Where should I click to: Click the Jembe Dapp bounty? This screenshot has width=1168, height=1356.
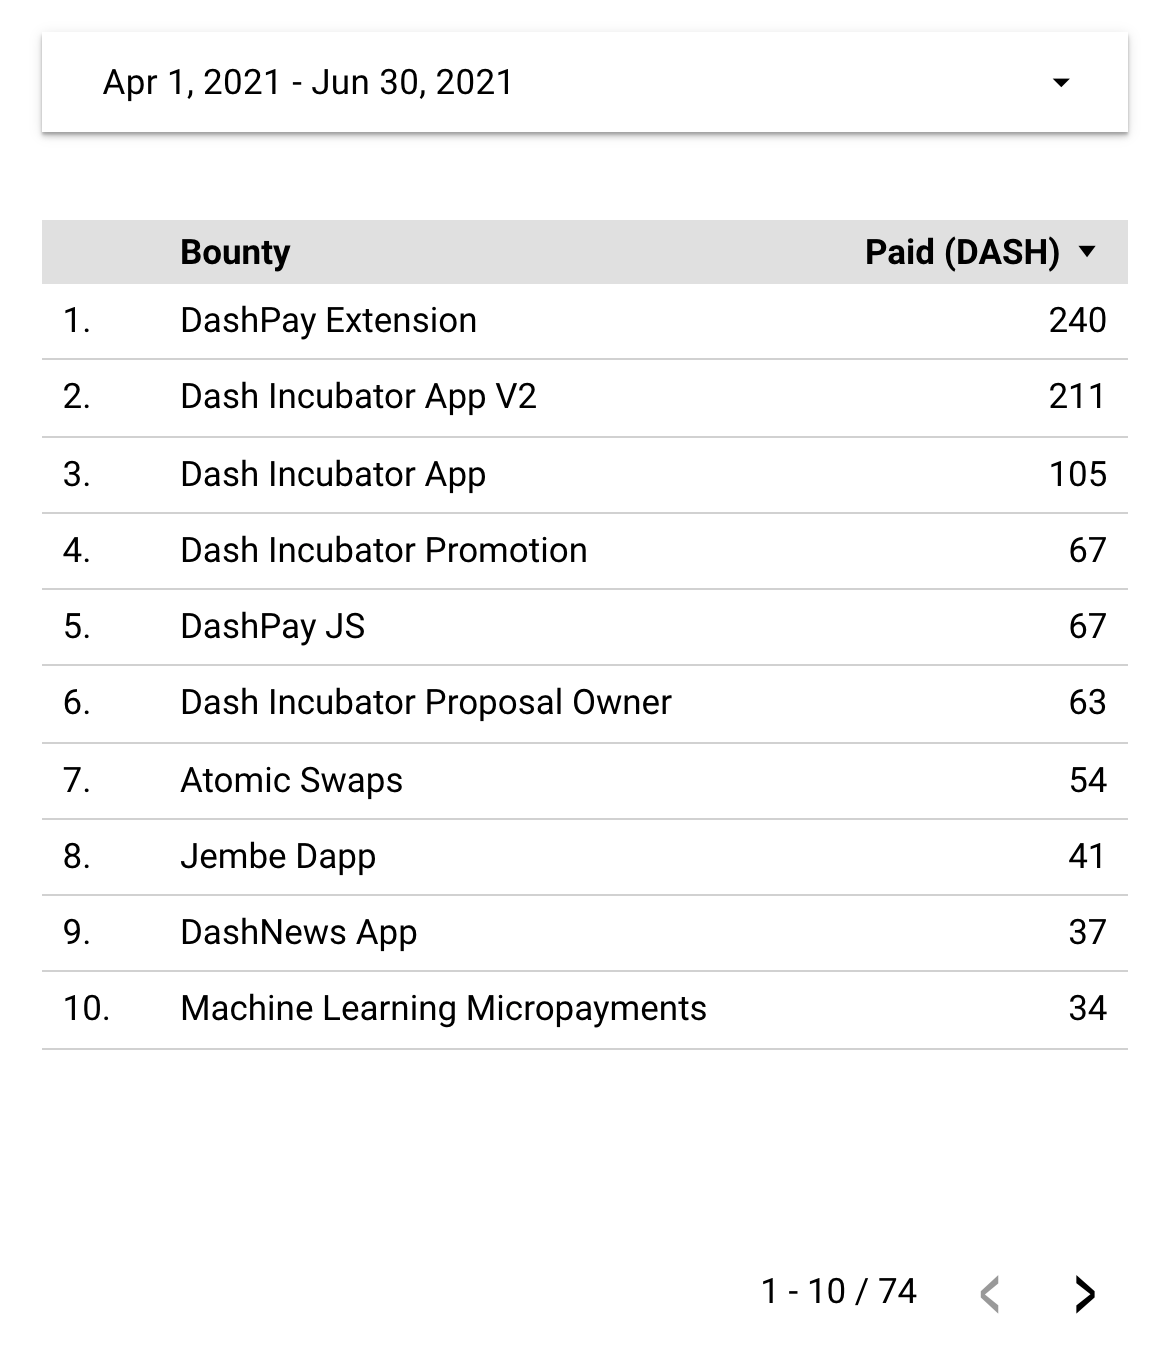pos(278,857)
